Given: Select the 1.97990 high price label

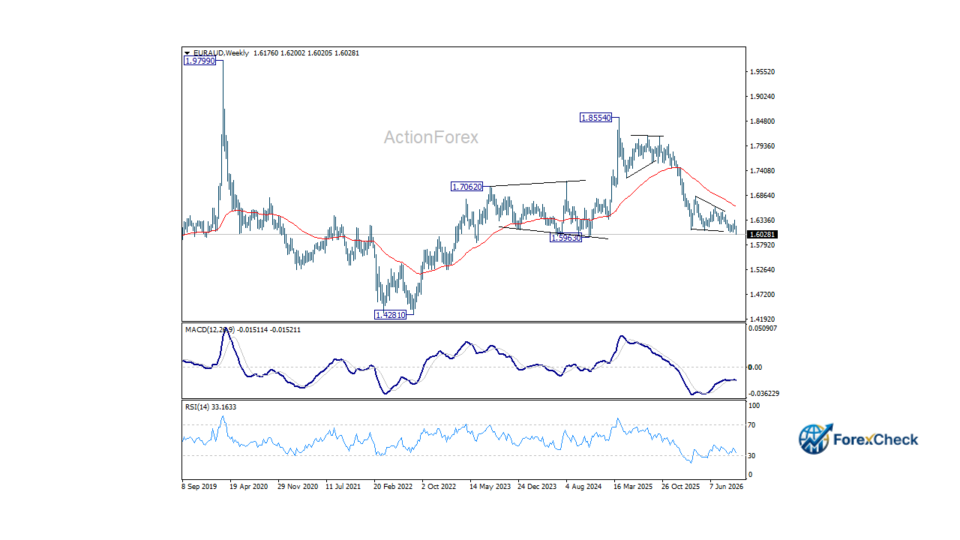Looking at the screenshot, I should click(200, 61).
